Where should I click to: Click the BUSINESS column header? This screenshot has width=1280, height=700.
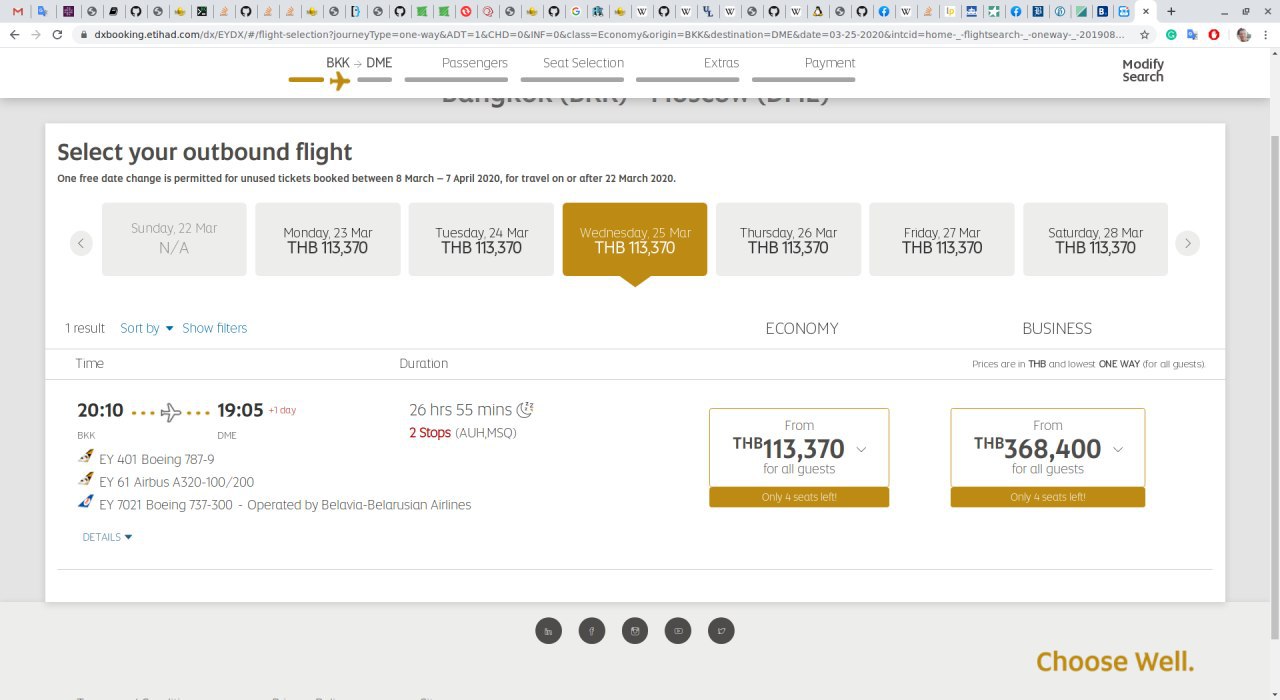click(x=1057, y=328)
